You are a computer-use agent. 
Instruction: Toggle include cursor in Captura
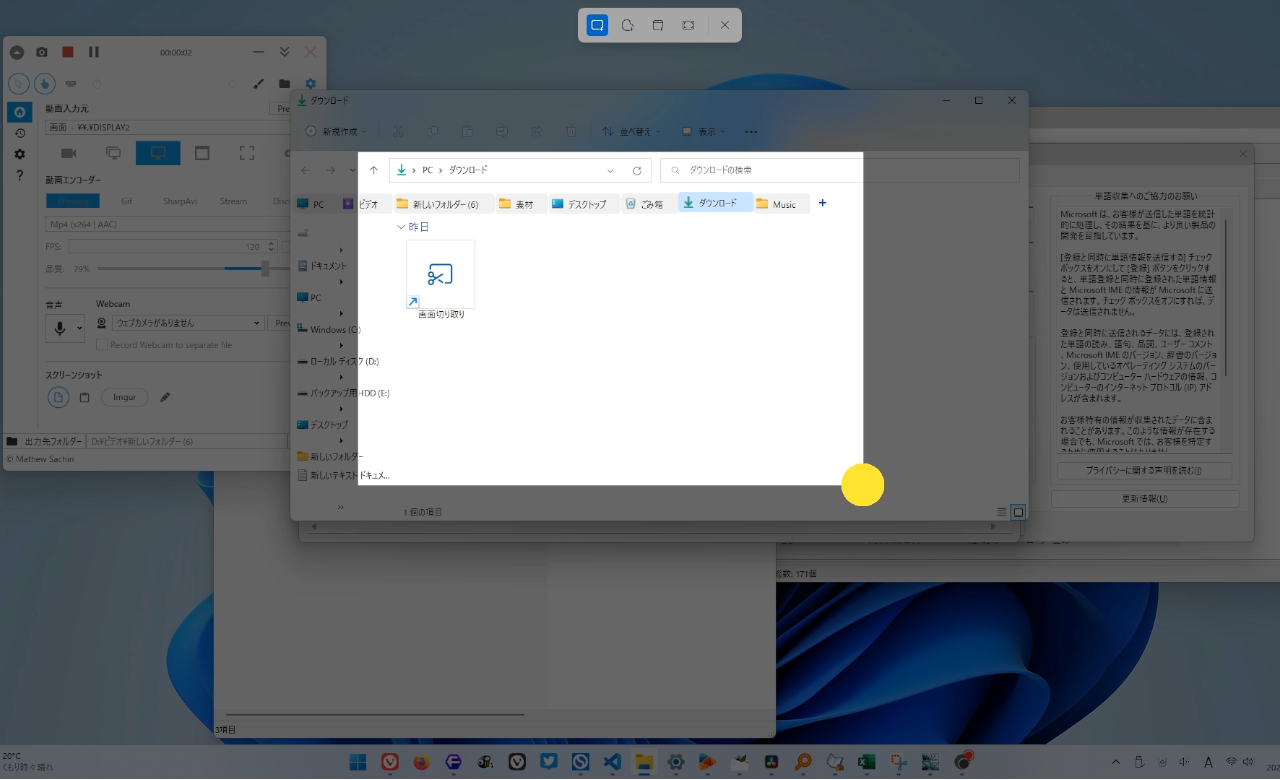pos(19,84)
